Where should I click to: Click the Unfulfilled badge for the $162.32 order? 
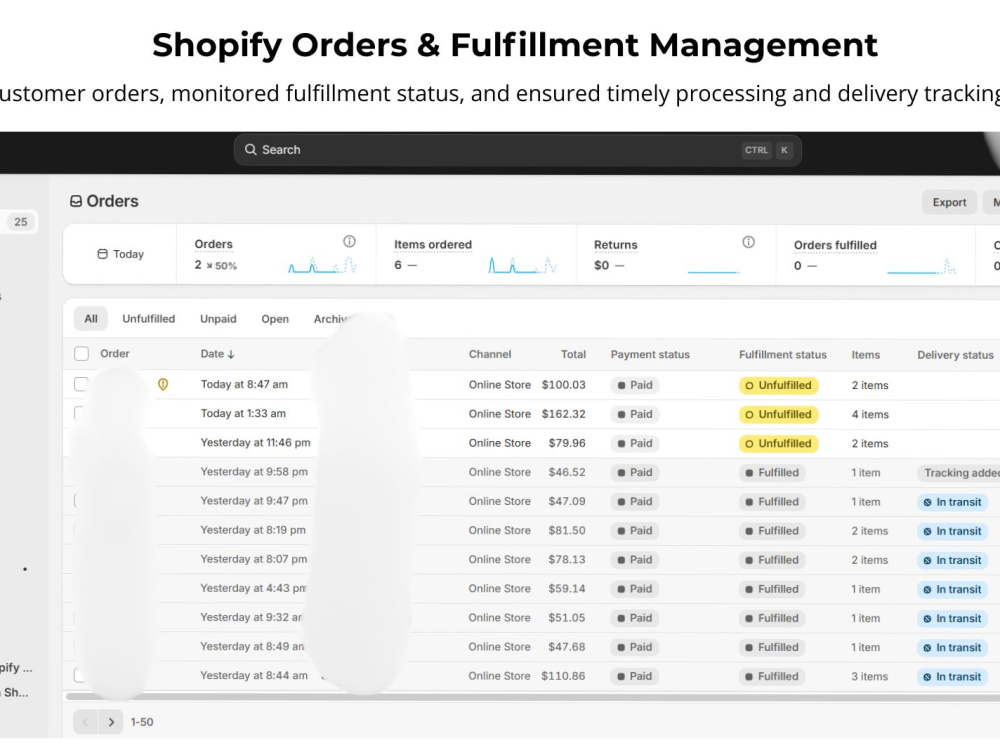(x=779, y=415)
